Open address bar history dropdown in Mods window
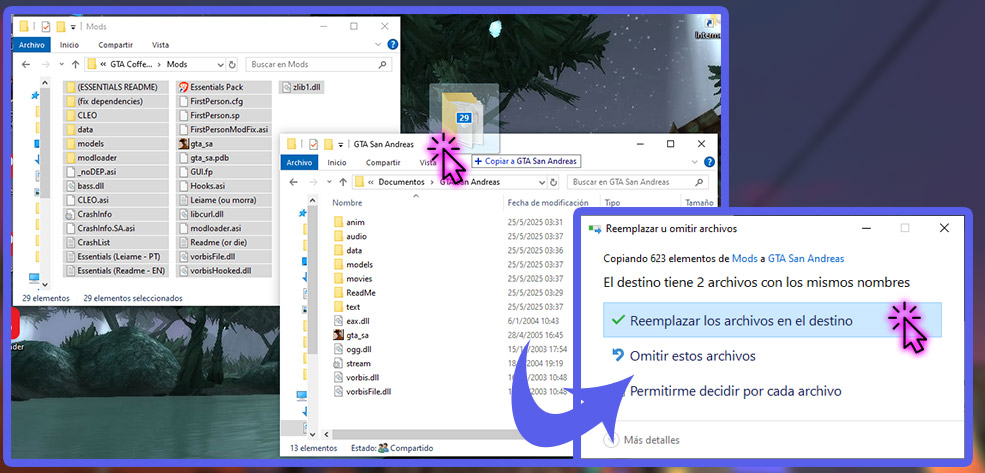This screenshot has width=985, height=473. [220, 64]
